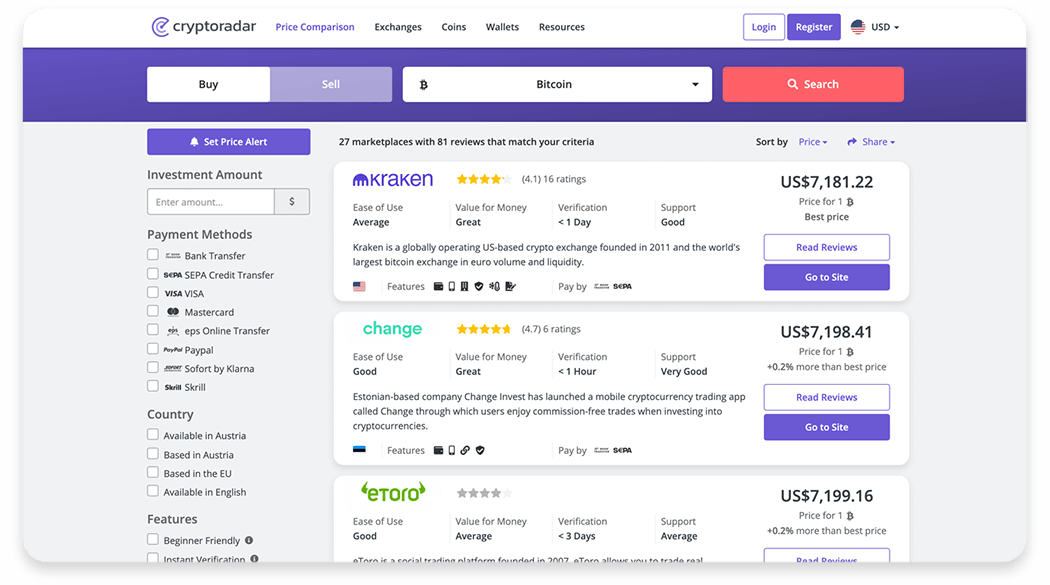This screenshot has height=585, width=1050.
Task: Click the Kraken logo
Action: point(393,179)
